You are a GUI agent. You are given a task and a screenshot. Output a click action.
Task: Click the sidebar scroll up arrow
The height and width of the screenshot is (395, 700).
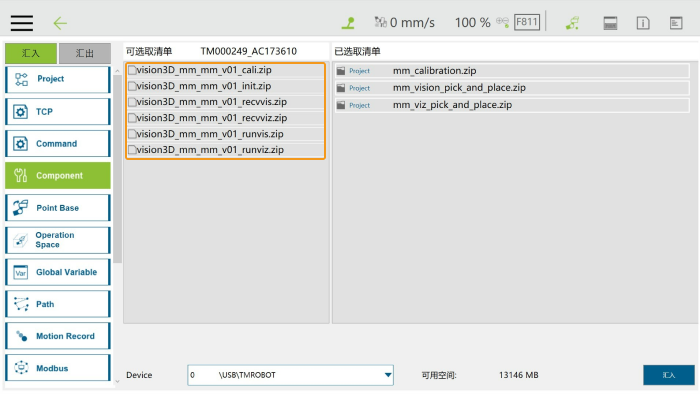[x=117, y=71]
